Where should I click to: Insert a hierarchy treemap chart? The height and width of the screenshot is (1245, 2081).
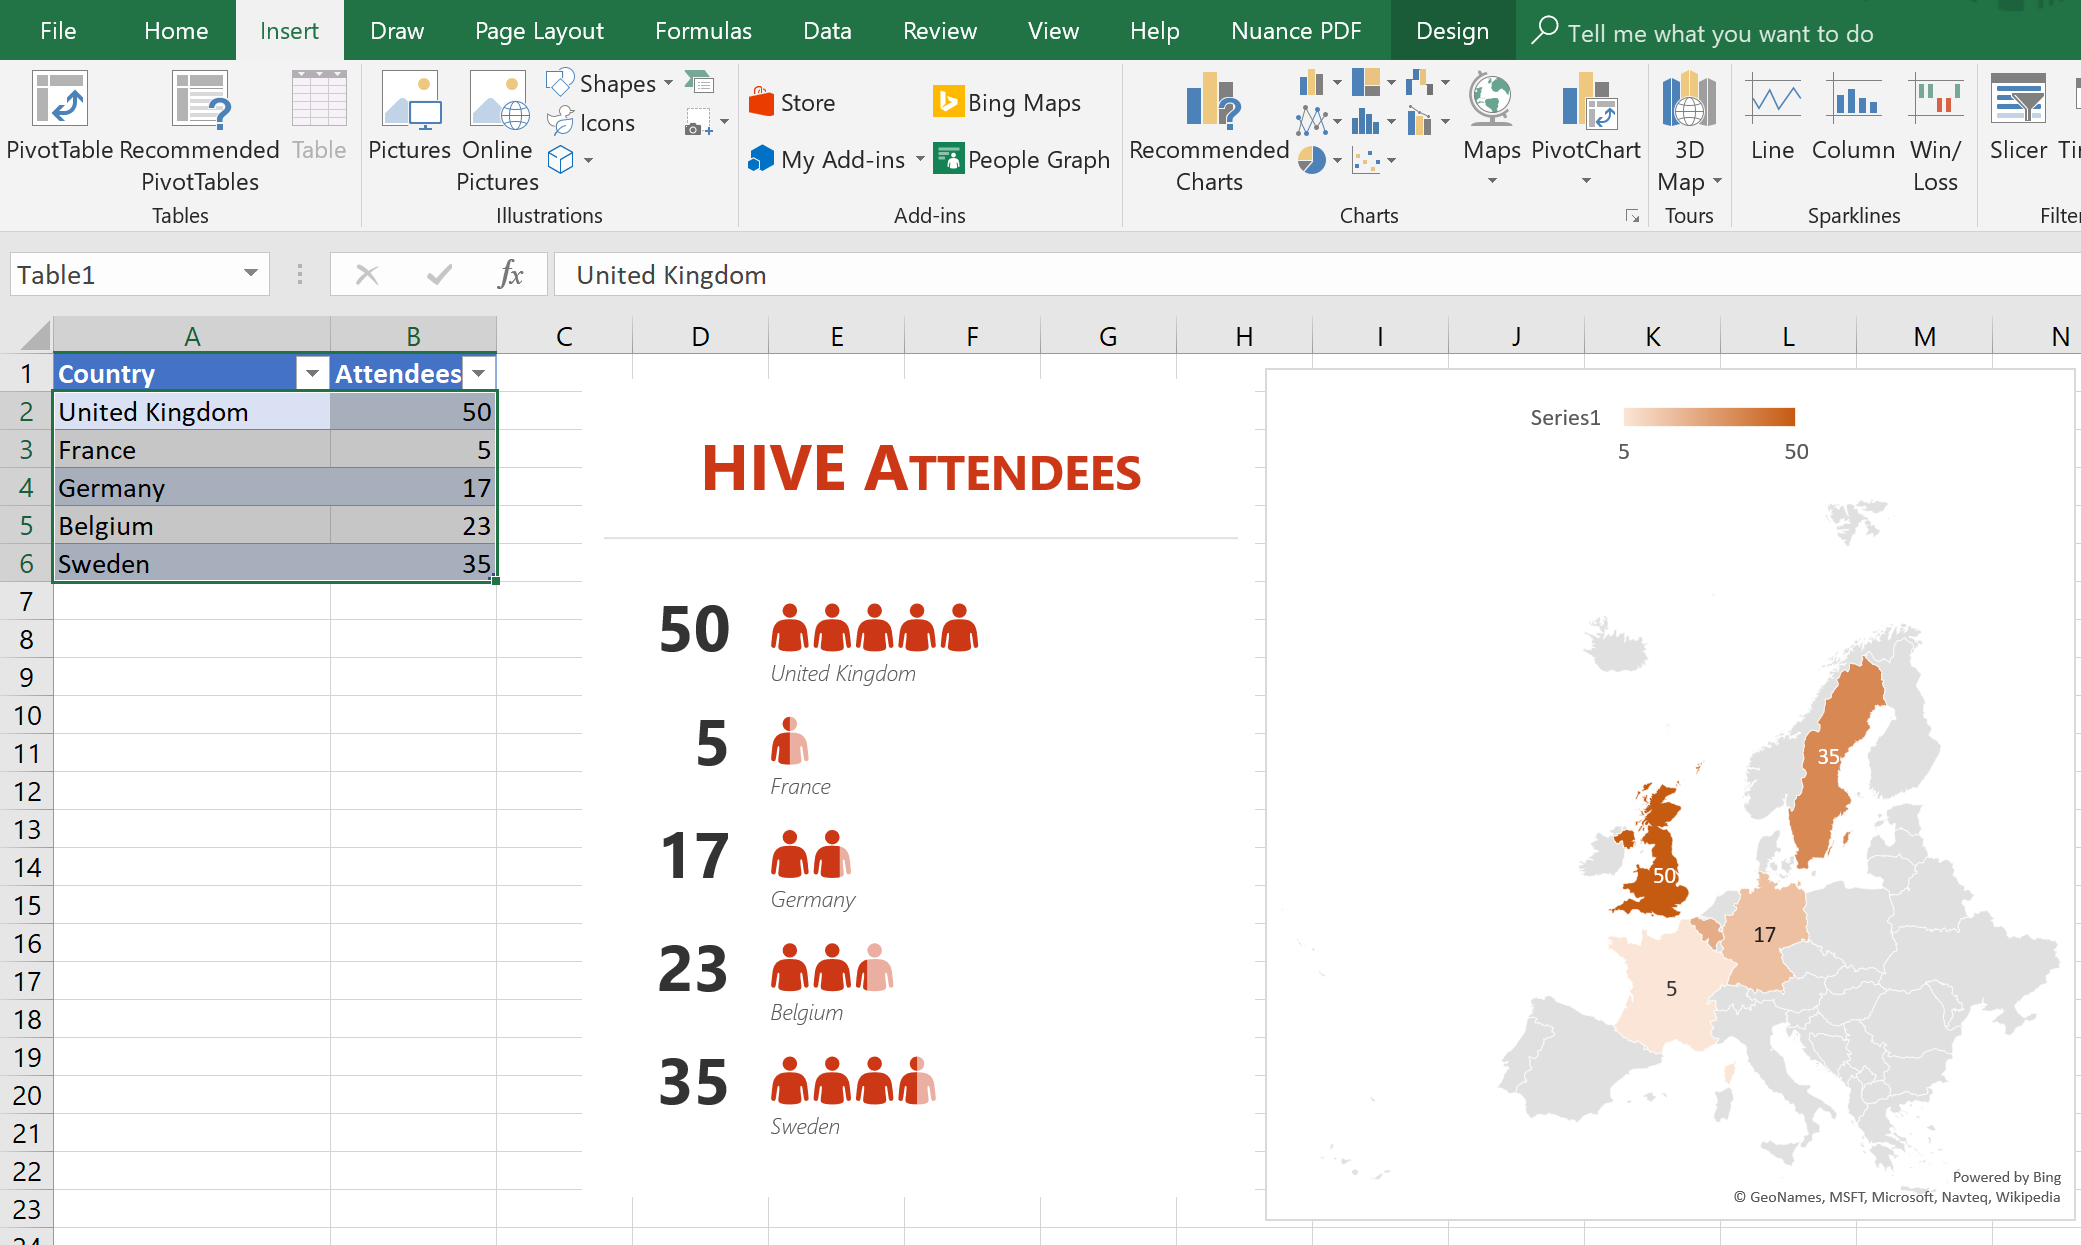[1365, 83]
